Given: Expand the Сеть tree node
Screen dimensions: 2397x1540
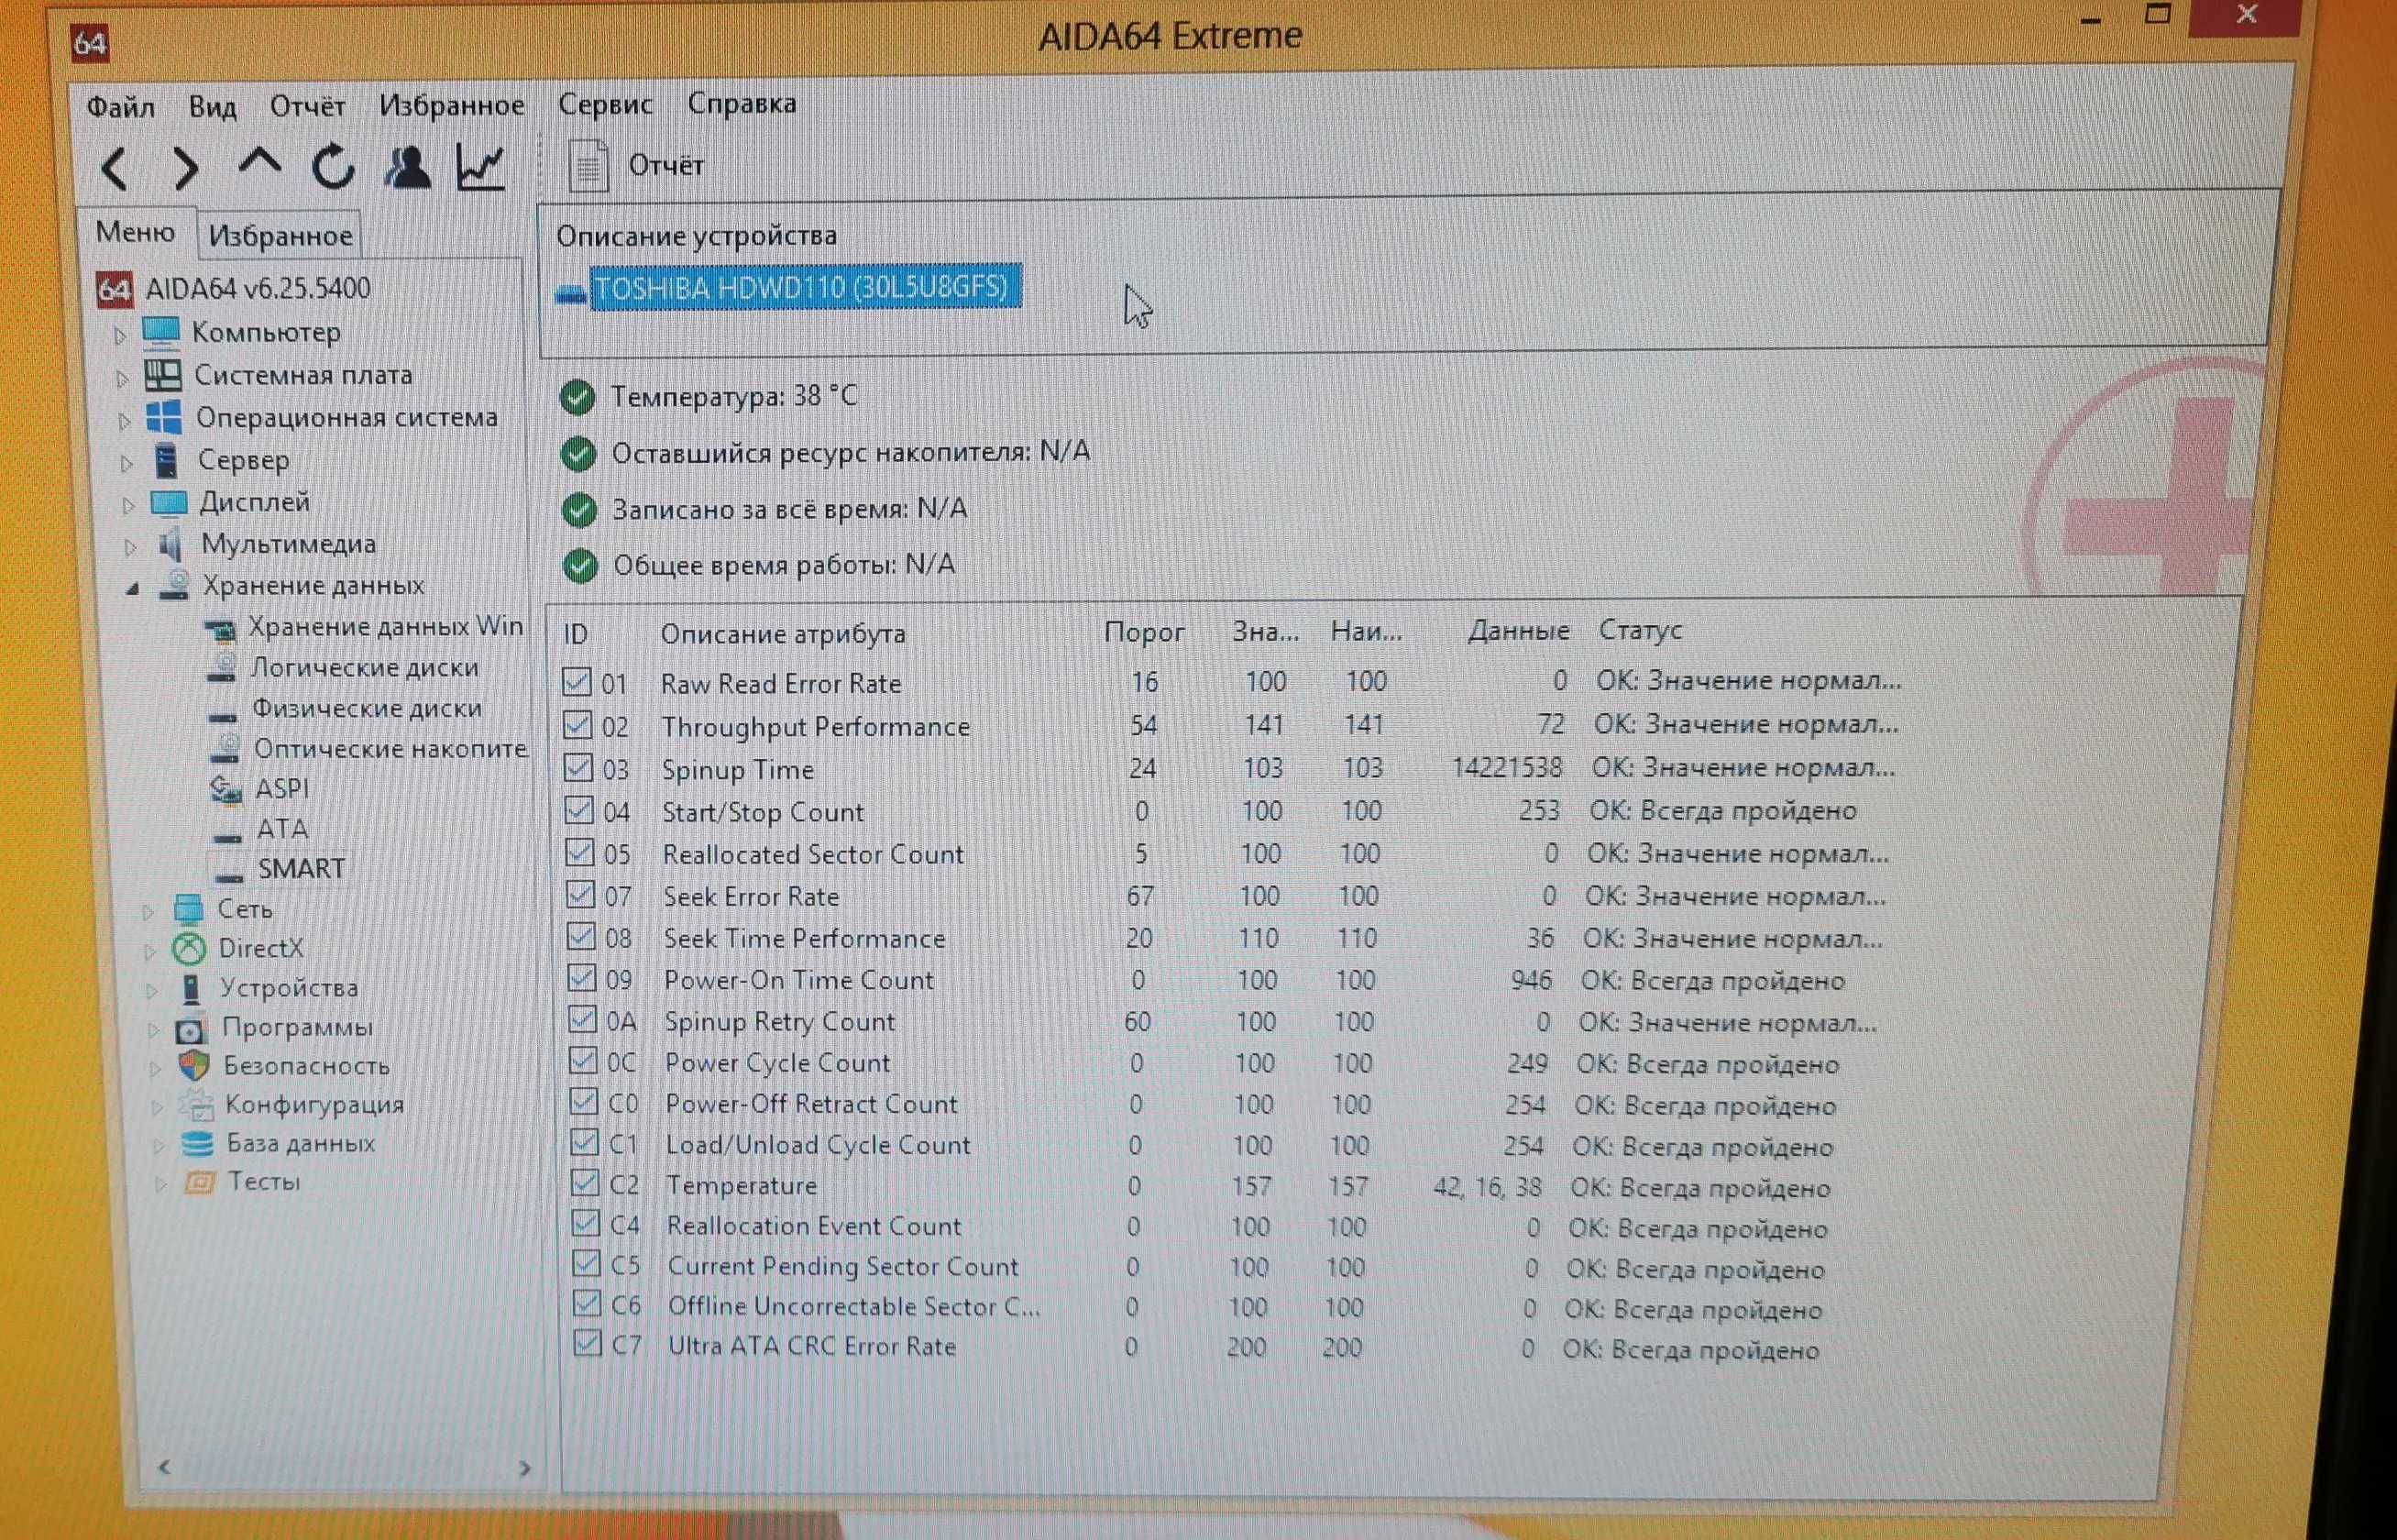Looking at the screenshot, I should pyautogui.click(x=148, y=911).
